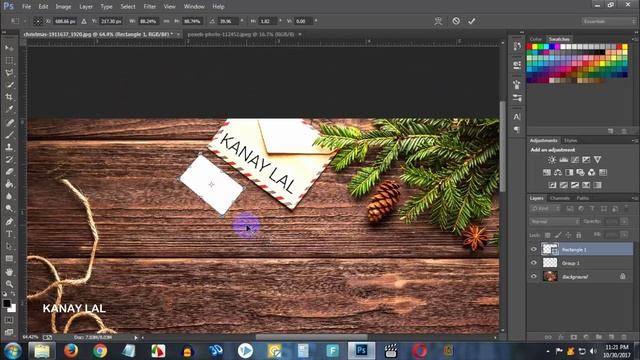
Task: Select the Hand tool
Action: point(9,271)
